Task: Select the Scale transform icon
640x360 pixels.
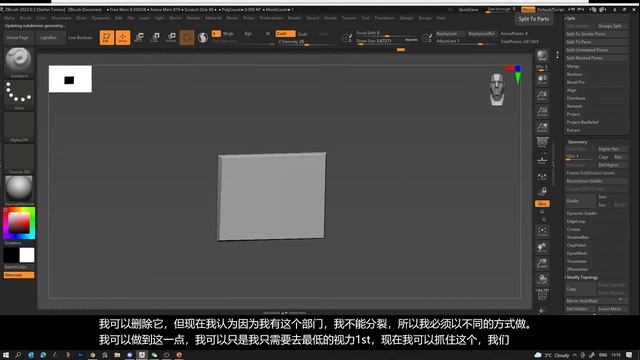Action: pyautogui.click(x=155, y=38)
